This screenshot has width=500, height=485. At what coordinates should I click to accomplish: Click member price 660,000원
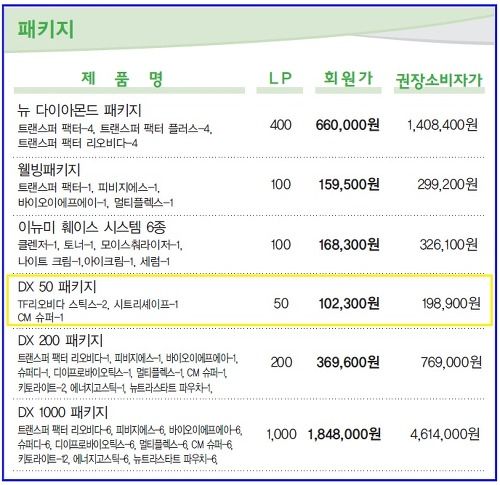coord(347,125)
